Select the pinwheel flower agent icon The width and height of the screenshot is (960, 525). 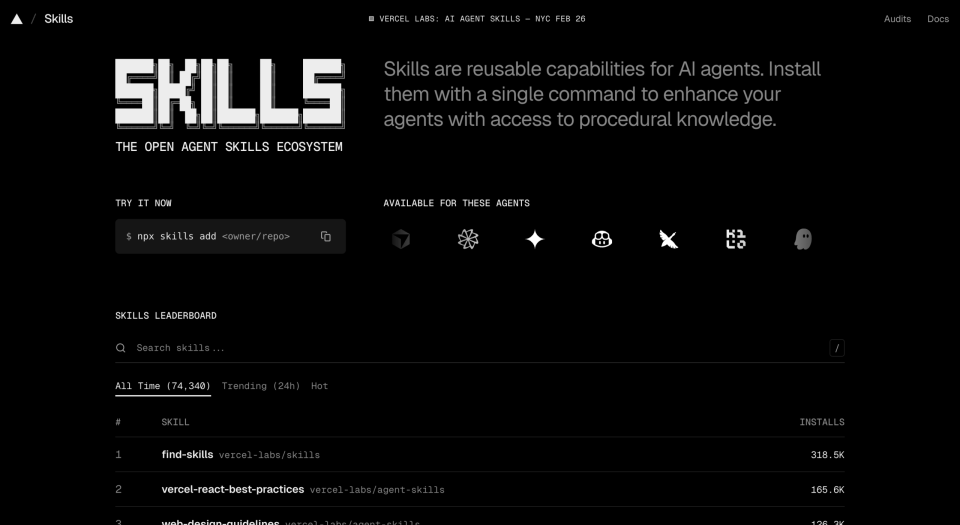point(468,239)
